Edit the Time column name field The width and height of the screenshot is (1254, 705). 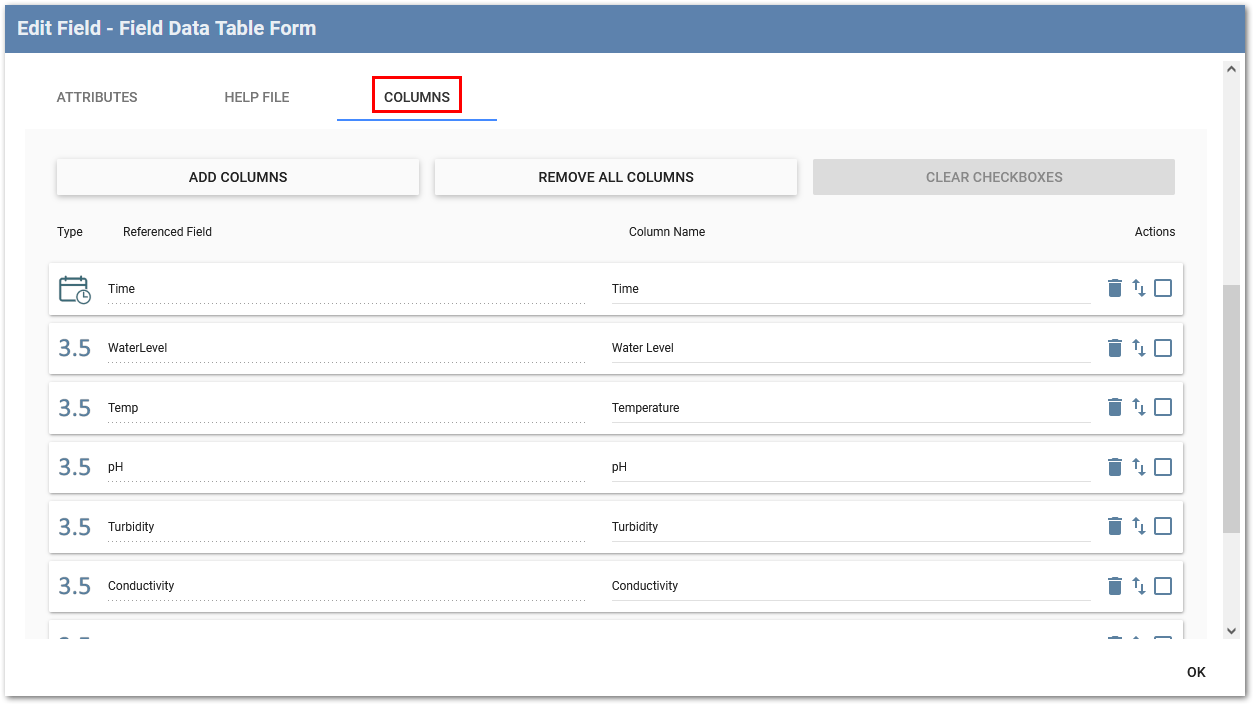click(x=851, y=289)
